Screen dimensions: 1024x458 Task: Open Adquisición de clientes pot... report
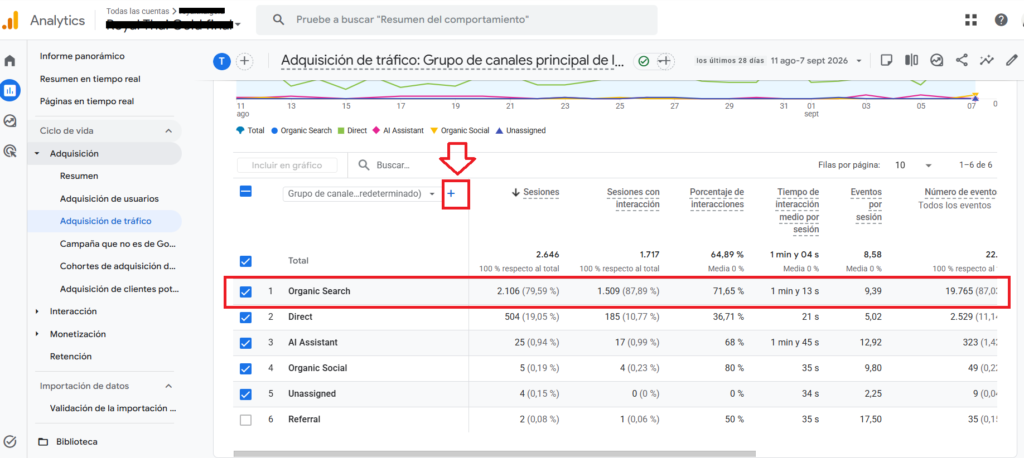pos(119,289)
